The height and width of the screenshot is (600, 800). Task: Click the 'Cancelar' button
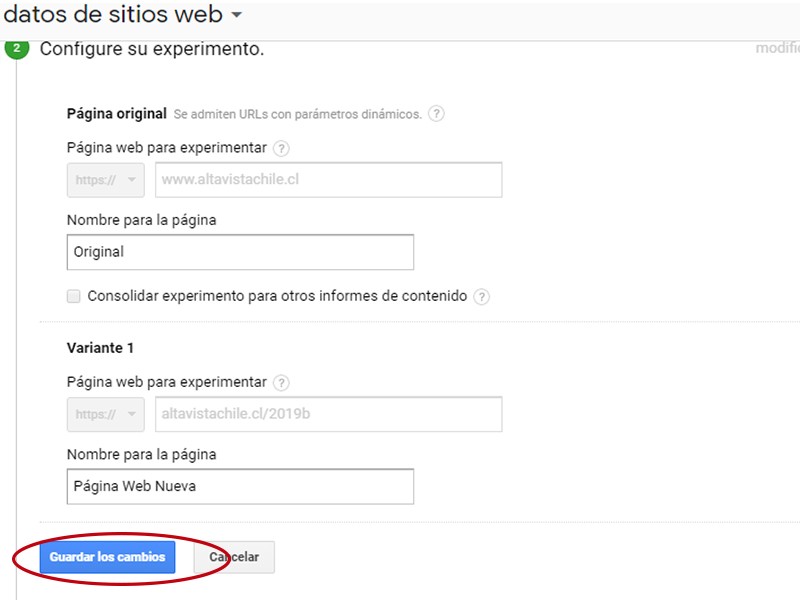pyautogui.click(x=234, y=557)
